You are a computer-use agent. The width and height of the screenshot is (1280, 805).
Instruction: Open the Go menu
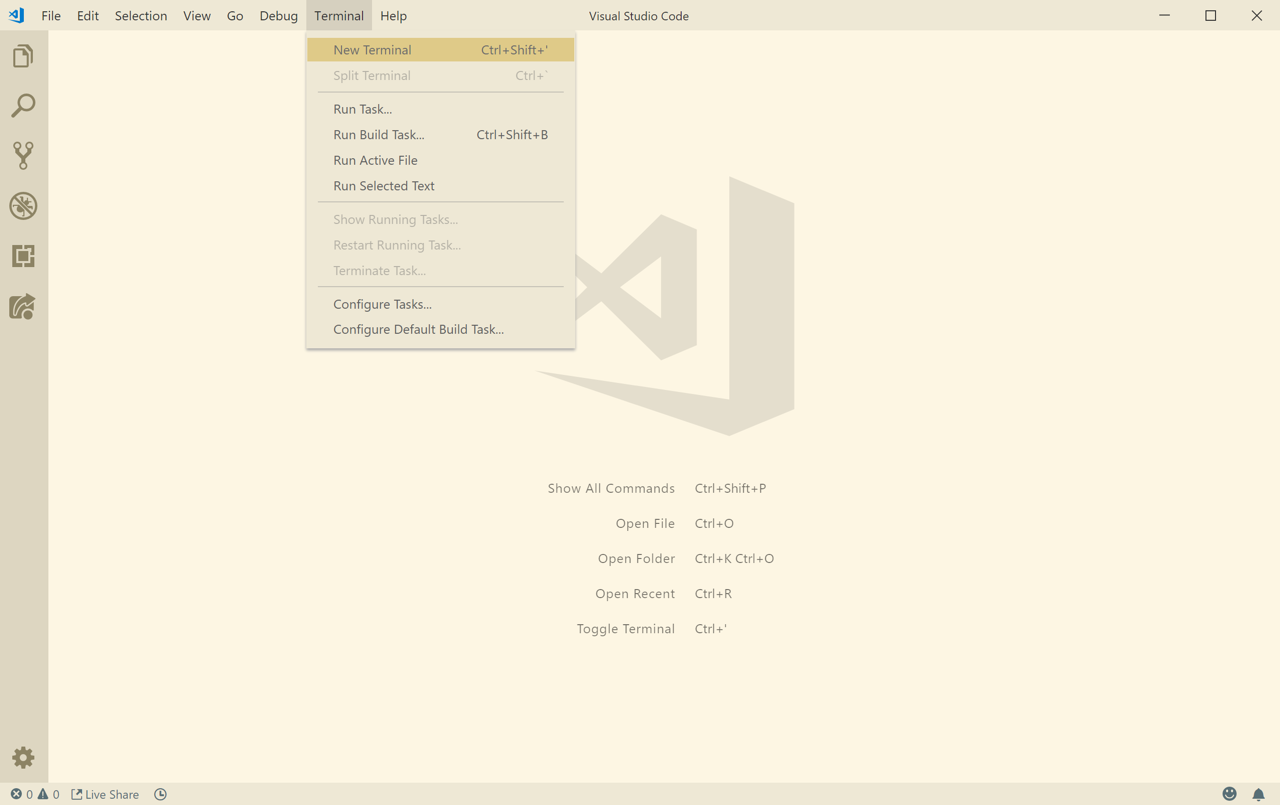[235, 16]
